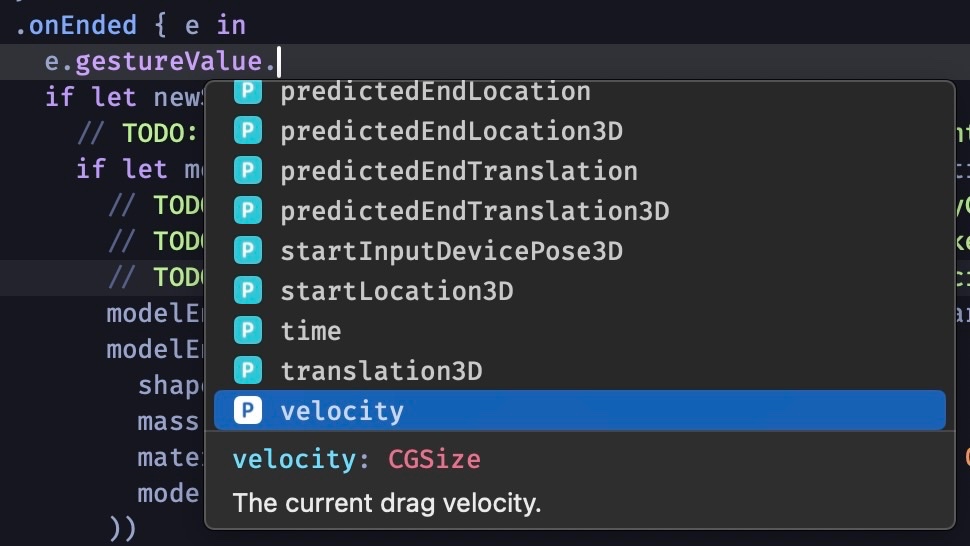This screenshot has height=546, width=970.
Task: Select the velocity completion suggestion
Action: (x=580, y=411)
